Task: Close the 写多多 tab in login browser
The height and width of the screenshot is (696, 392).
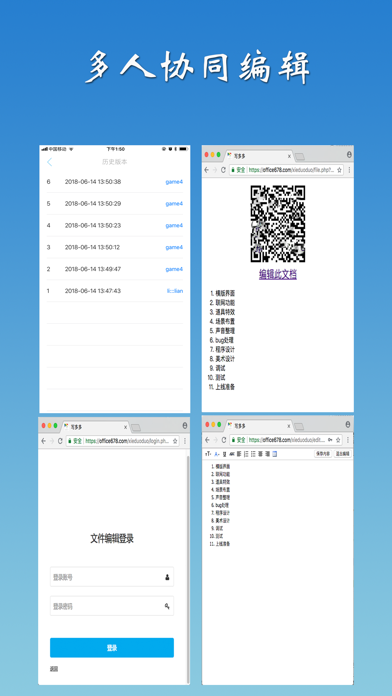Action: [125, 427]
